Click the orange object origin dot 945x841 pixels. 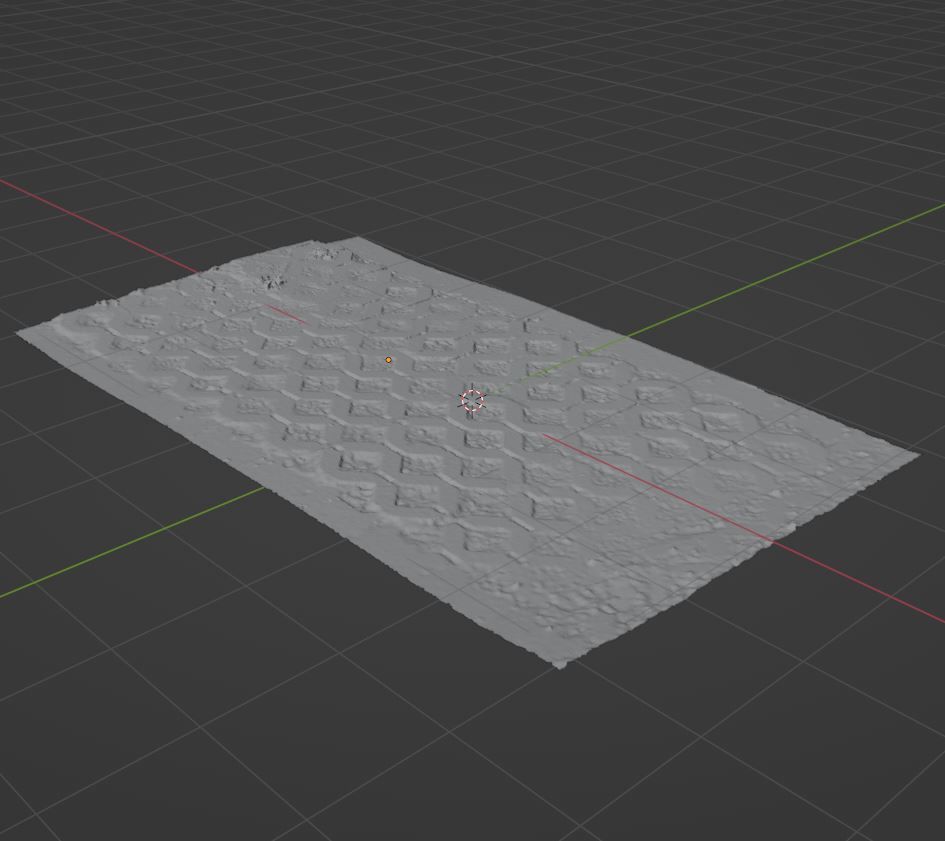(x=389, y=360)
